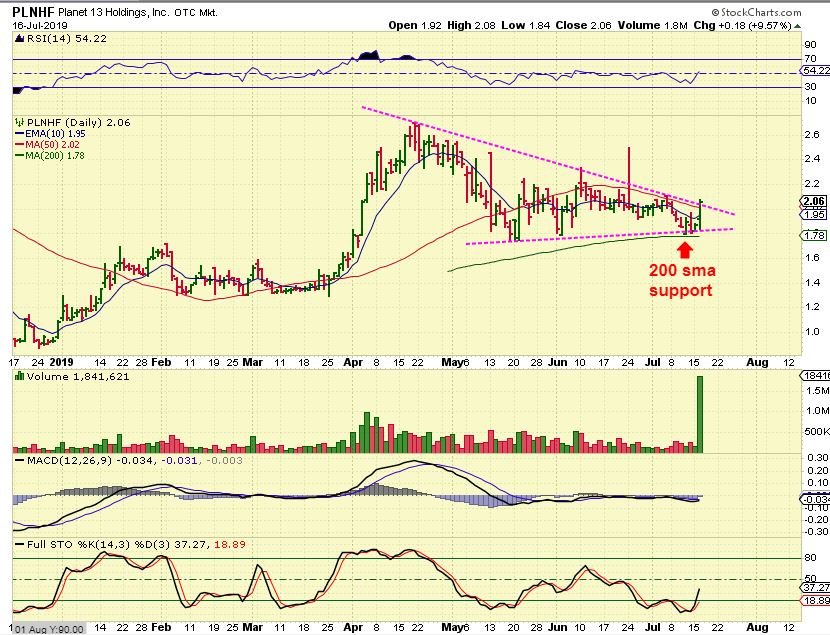Click the Volume 1.8M header value
This screenshot has height=635, width=830.
click(x=652, y=25)
